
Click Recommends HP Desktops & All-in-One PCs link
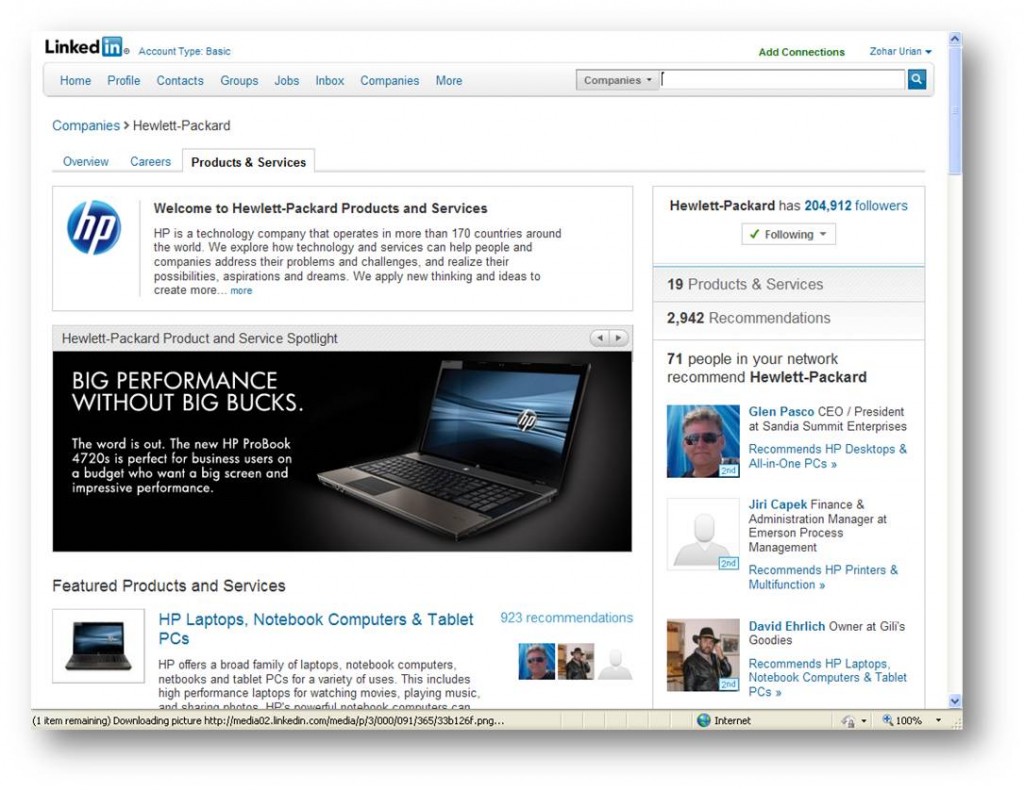827,456
